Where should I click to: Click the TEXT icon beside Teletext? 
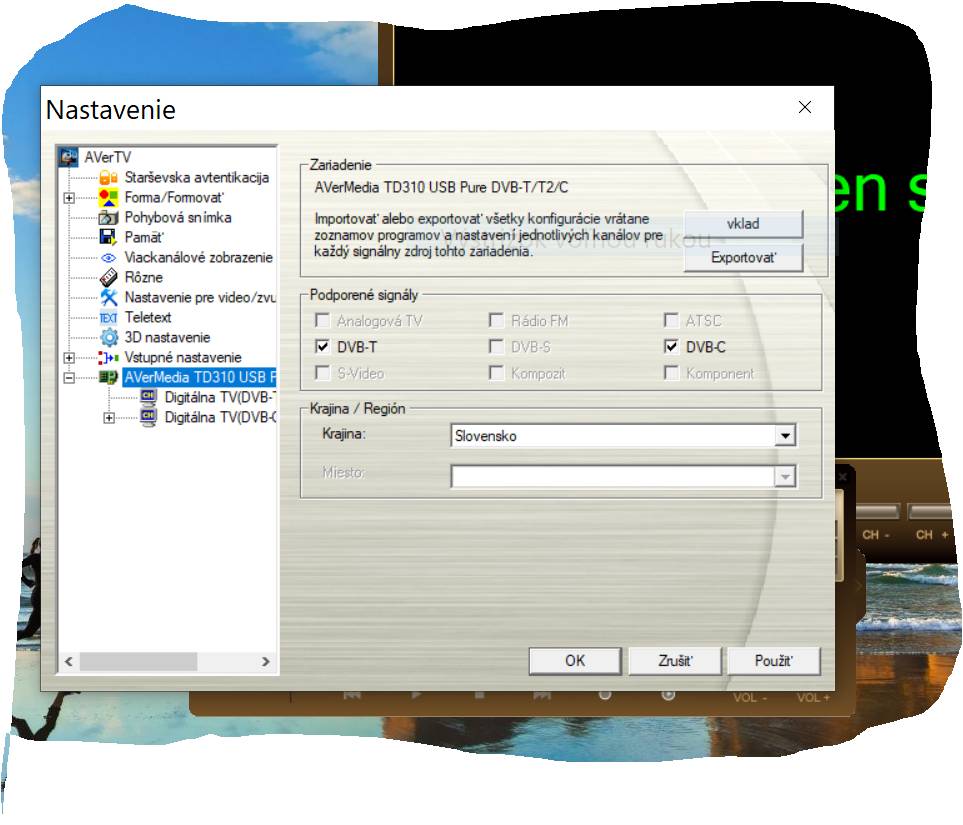(x=109, y=318)
